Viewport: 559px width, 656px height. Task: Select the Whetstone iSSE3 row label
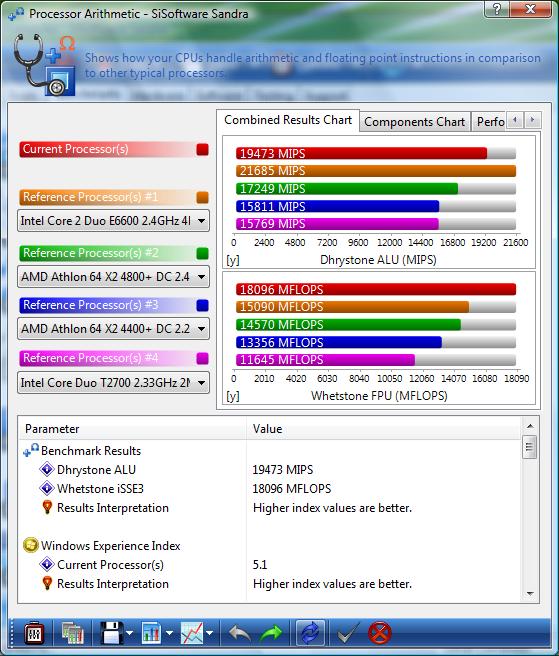100,488
